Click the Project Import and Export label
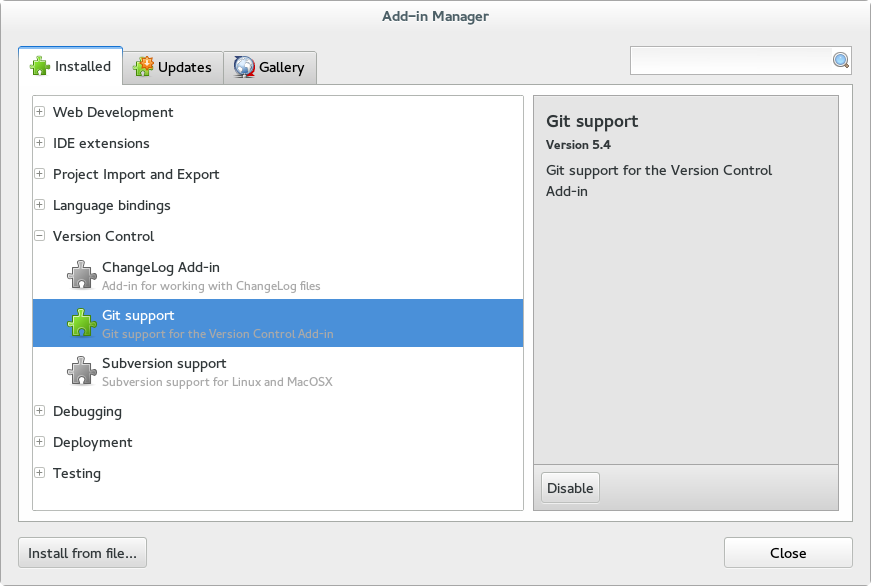 [136, 174]
